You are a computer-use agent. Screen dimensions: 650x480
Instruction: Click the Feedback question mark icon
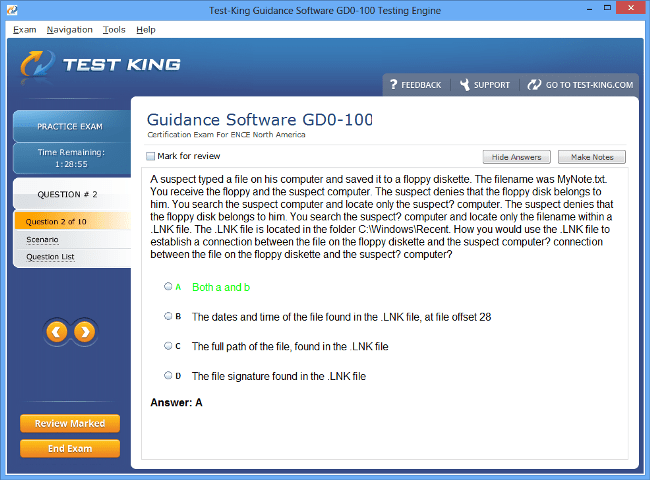[393, 85]
